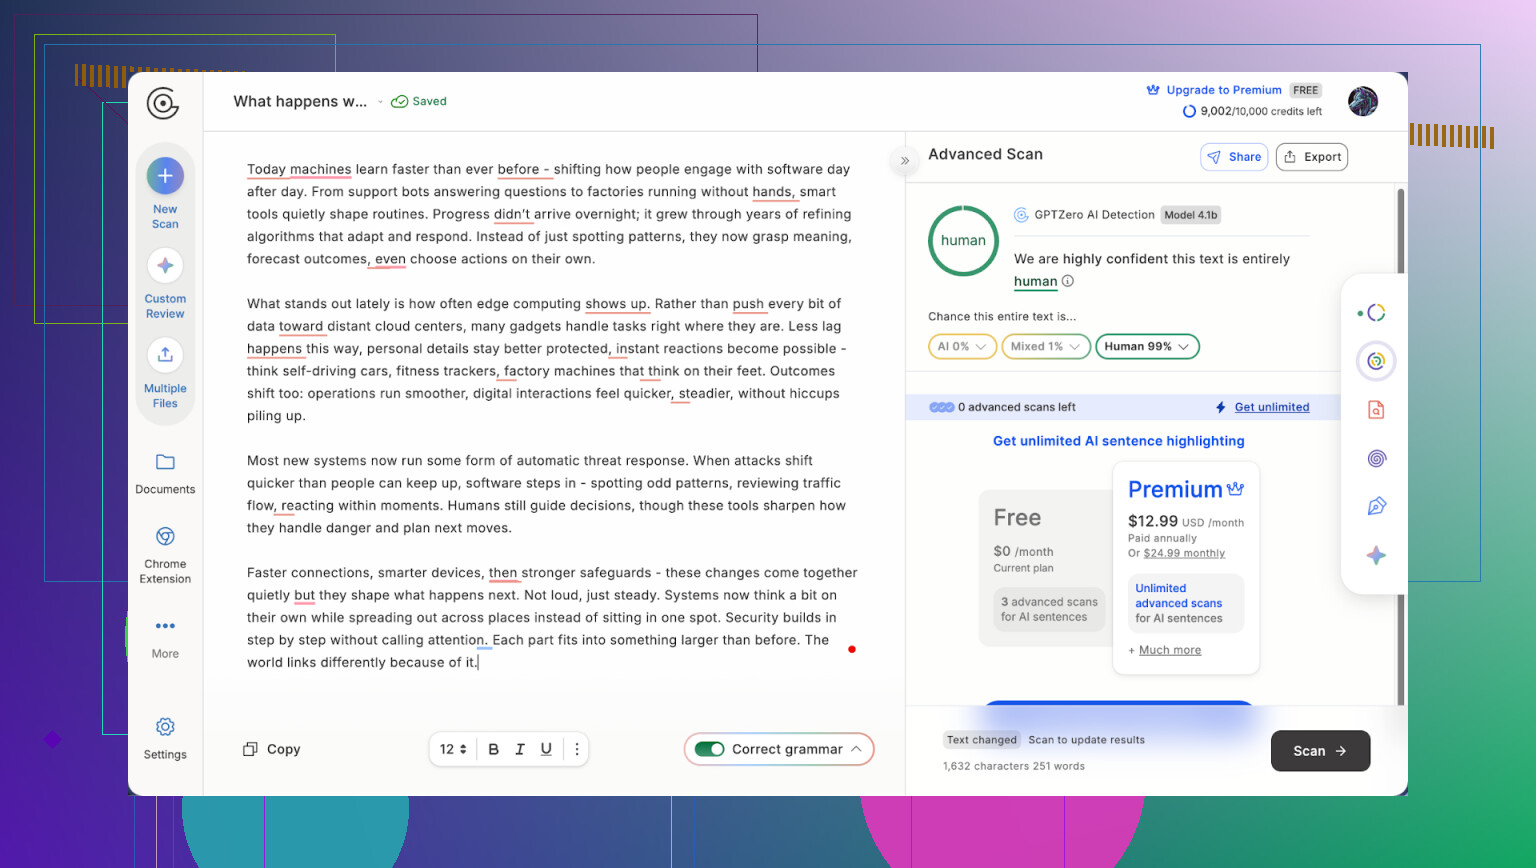
Task: Open the font size 12 selector
Action: coord(453,749)
